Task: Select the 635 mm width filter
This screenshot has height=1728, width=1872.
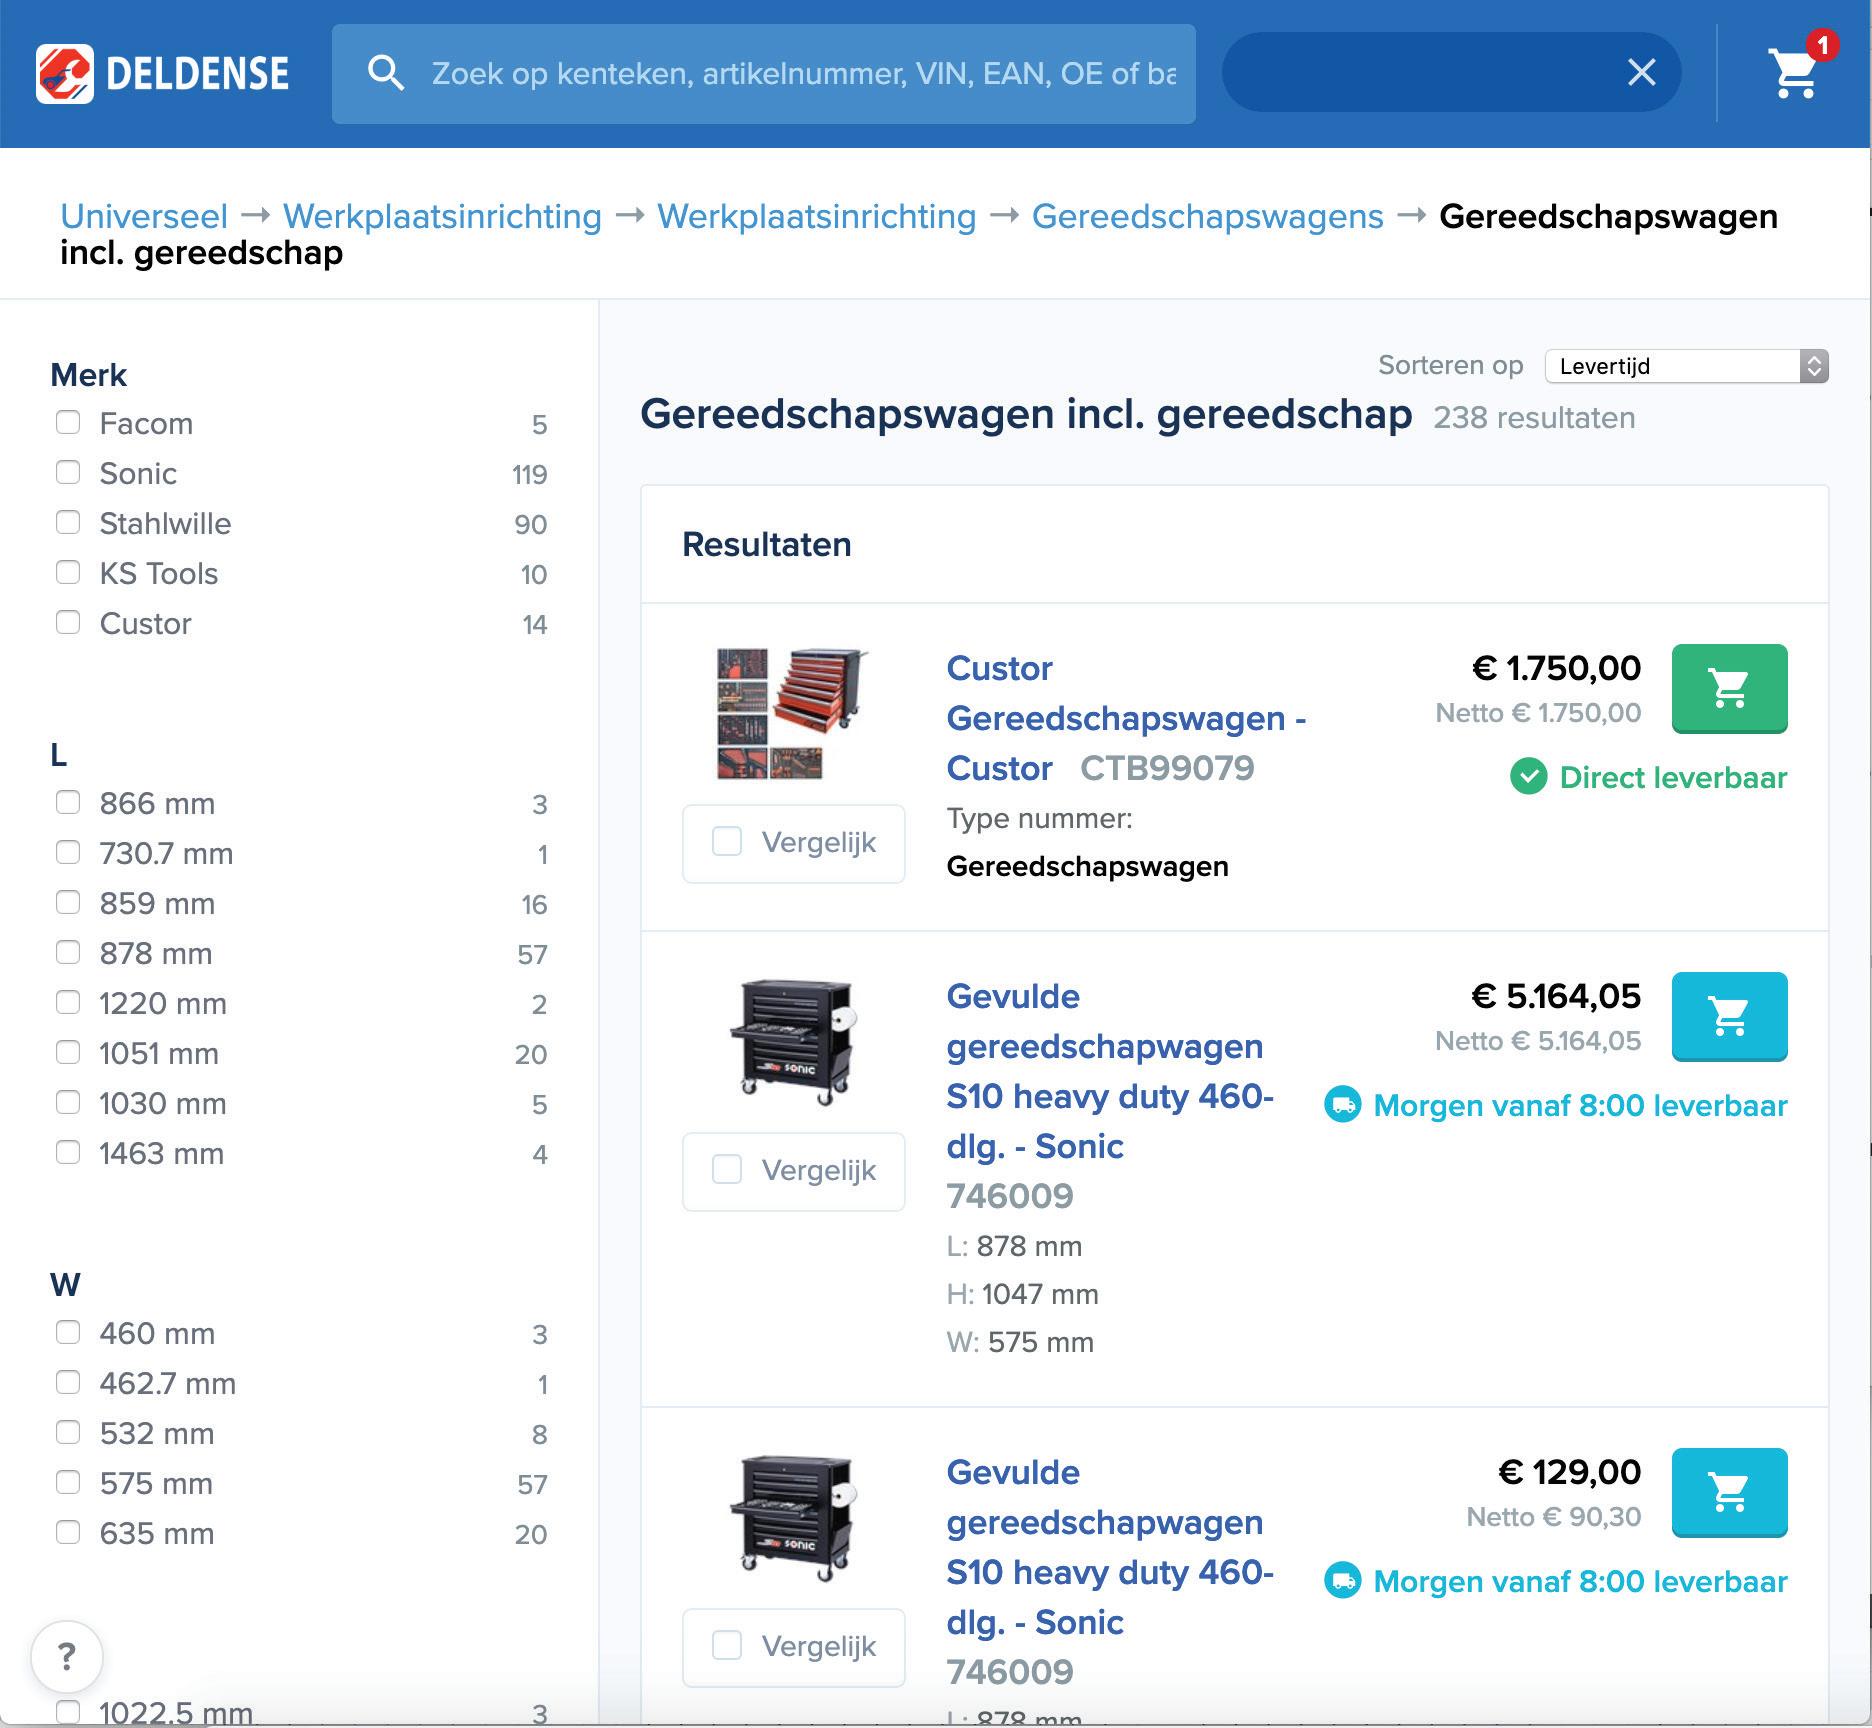Action: coord(68,1532)
